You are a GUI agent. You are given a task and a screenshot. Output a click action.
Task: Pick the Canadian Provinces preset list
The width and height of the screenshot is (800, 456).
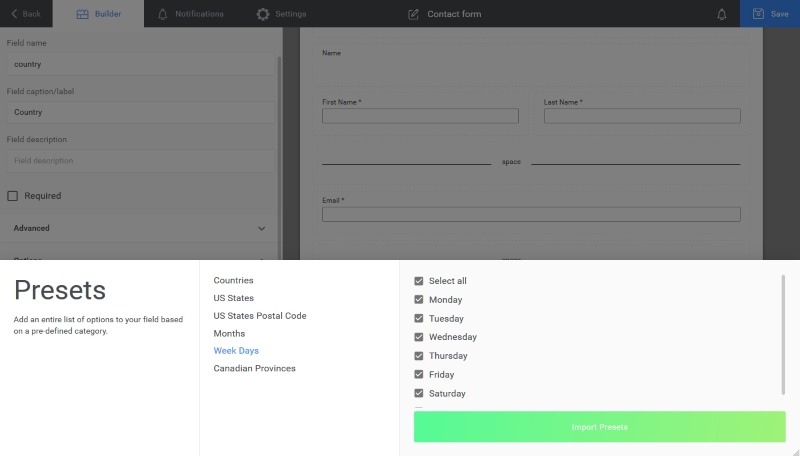[x=254, y=368]
